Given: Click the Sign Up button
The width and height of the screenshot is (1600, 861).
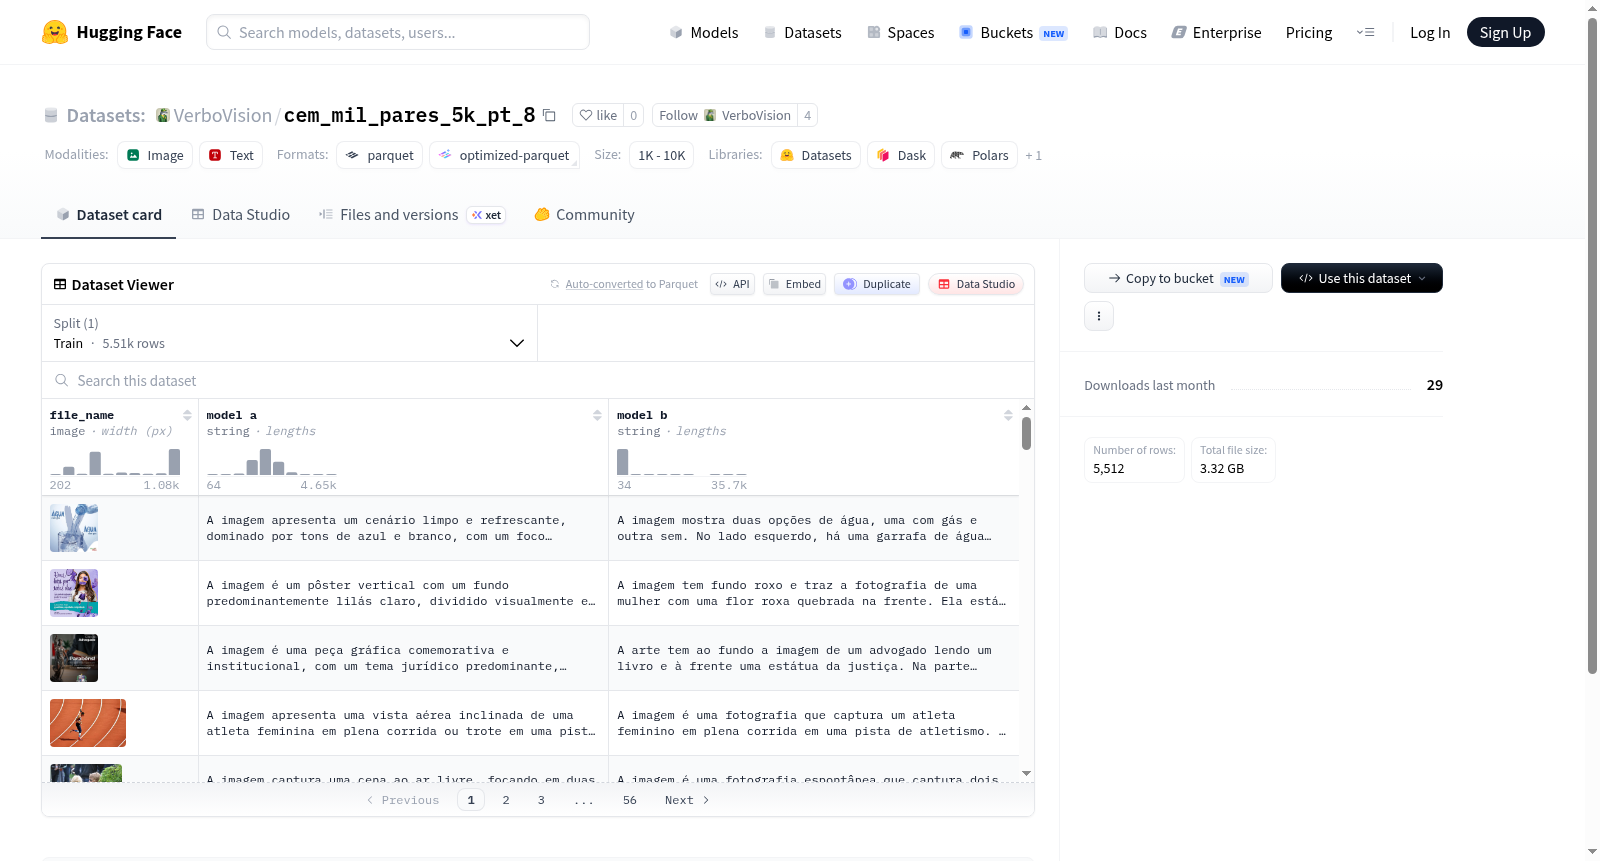Looking at the screenshot, I should click(1505, 32).
